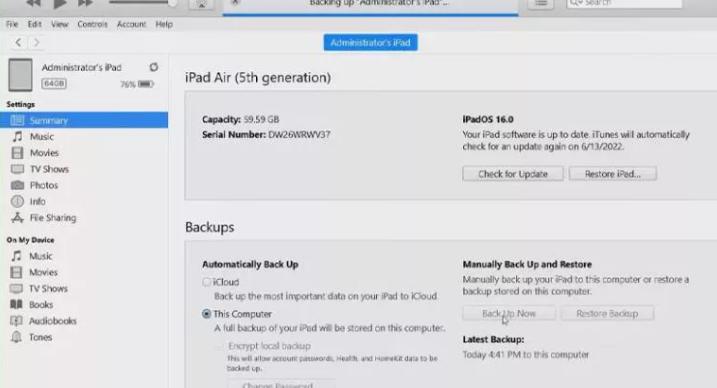Viewport: 717px width, 388px height.
Task: Click the previous track rewind button
Action: tap(33, 3)
